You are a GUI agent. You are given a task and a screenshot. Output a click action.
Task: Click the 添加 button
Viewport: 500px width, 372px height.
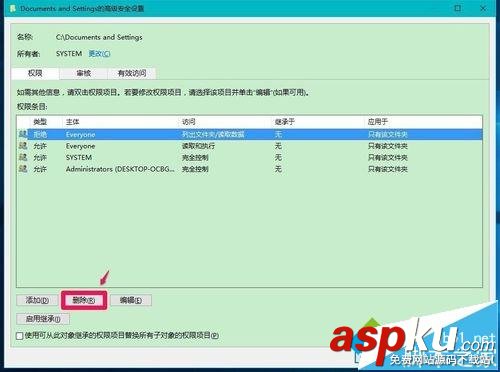(x=37, y=300)
